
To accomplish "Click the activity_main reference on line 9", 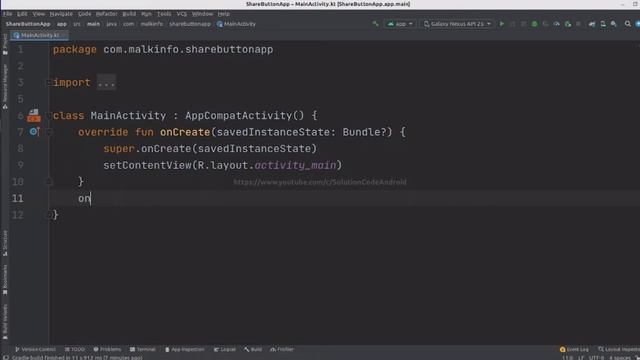I will [x=296, y=165].
